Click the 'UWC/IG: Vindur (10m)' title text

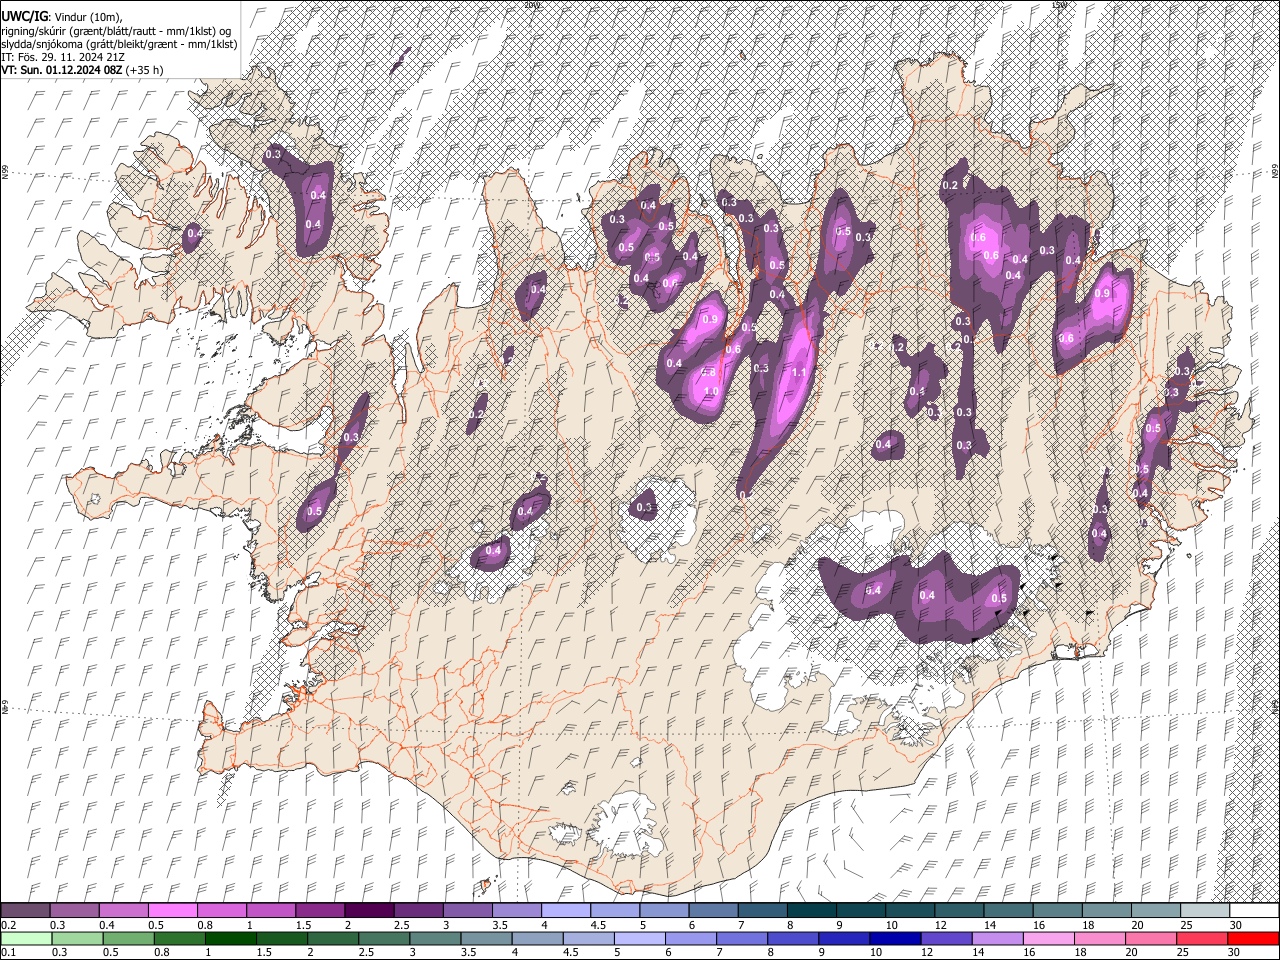tap(62, 16)
